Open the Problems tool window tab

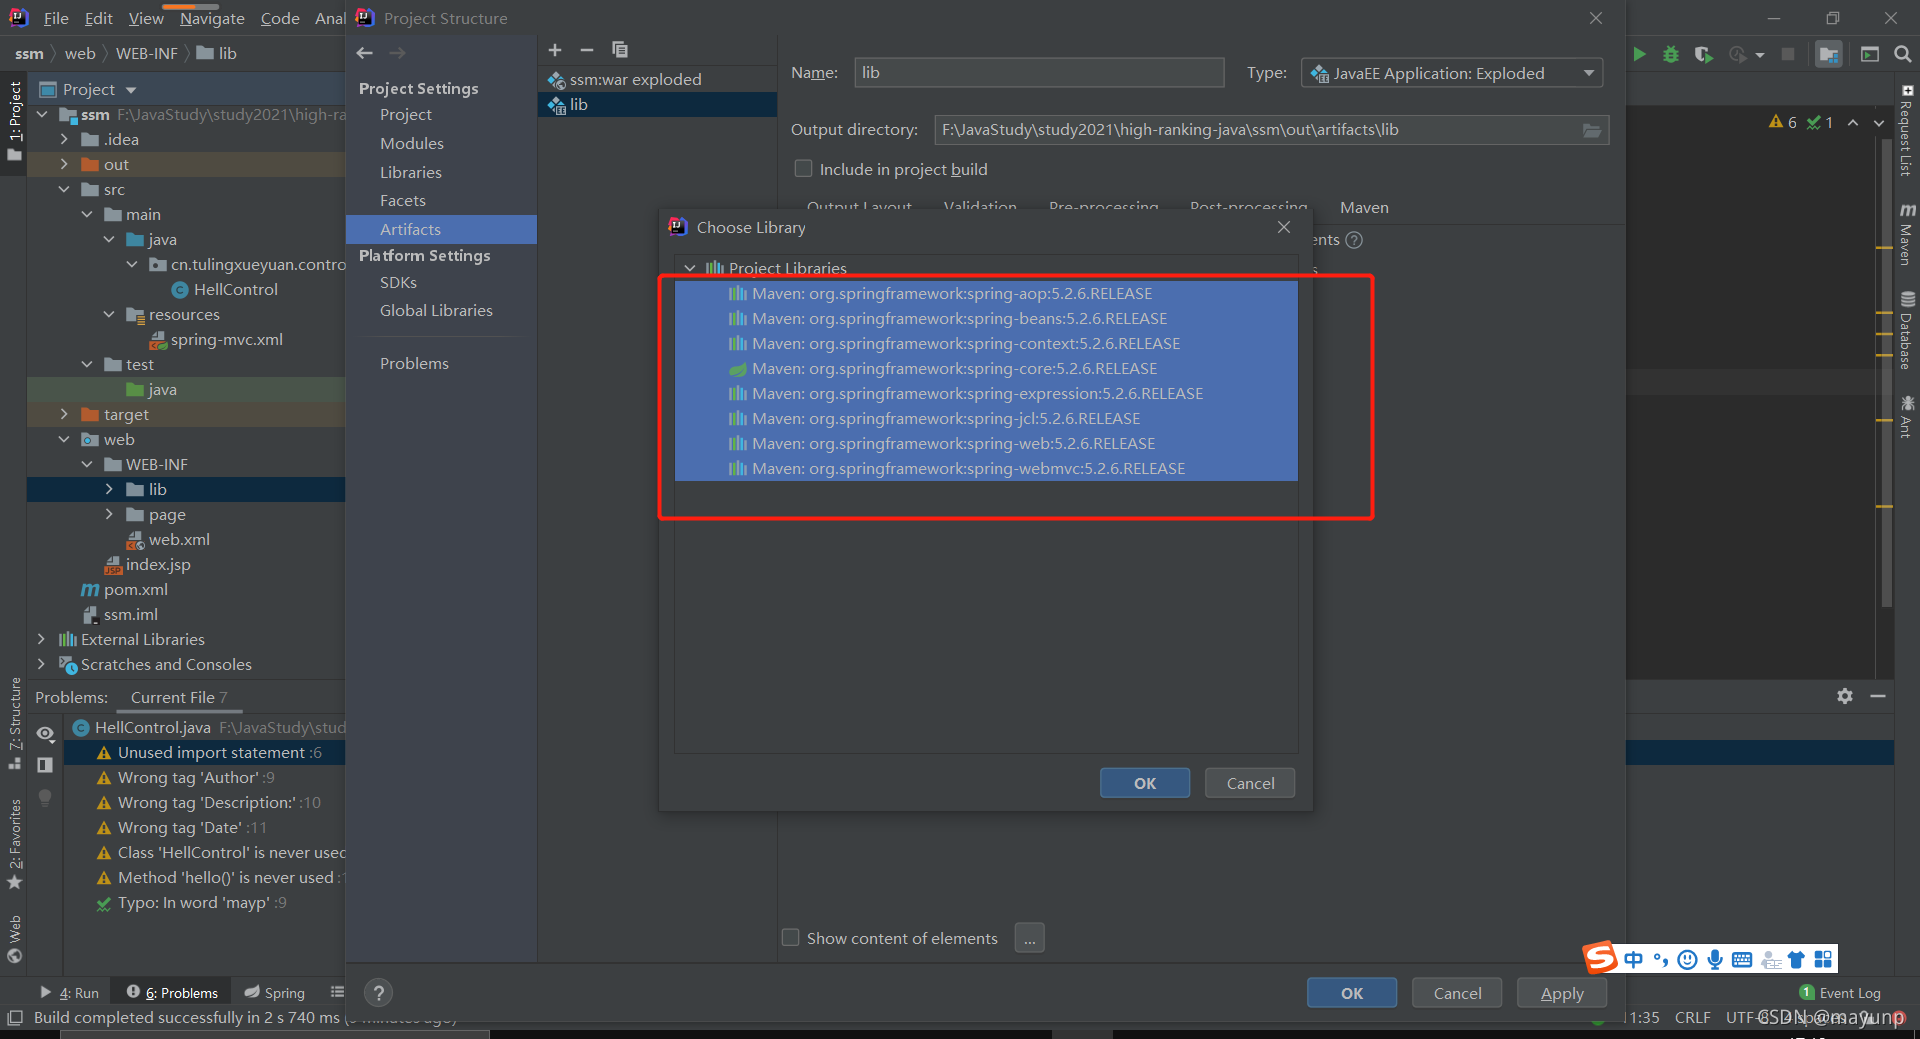pyautogui.click(x=171, y=993)
